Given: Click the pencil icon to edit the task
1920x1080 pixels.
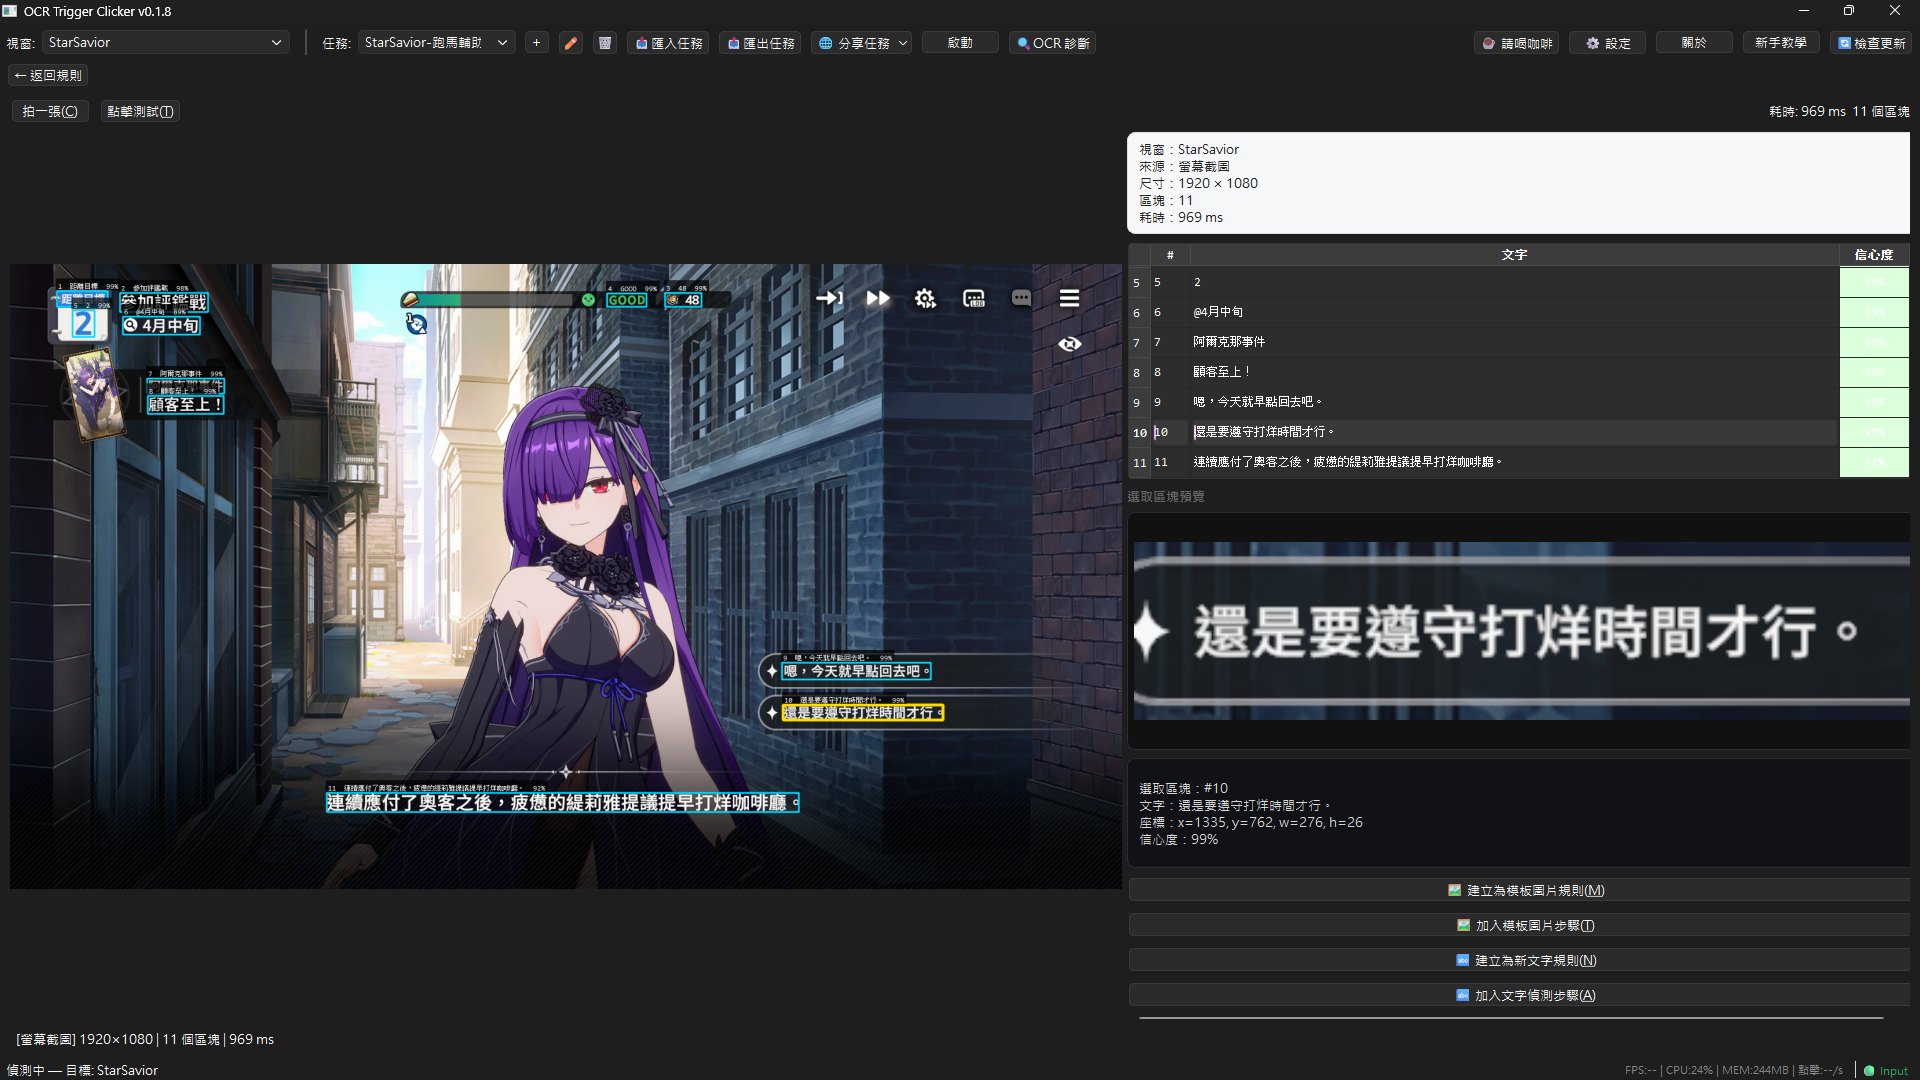Looking at the screenshot, I should tap(571, 43).
